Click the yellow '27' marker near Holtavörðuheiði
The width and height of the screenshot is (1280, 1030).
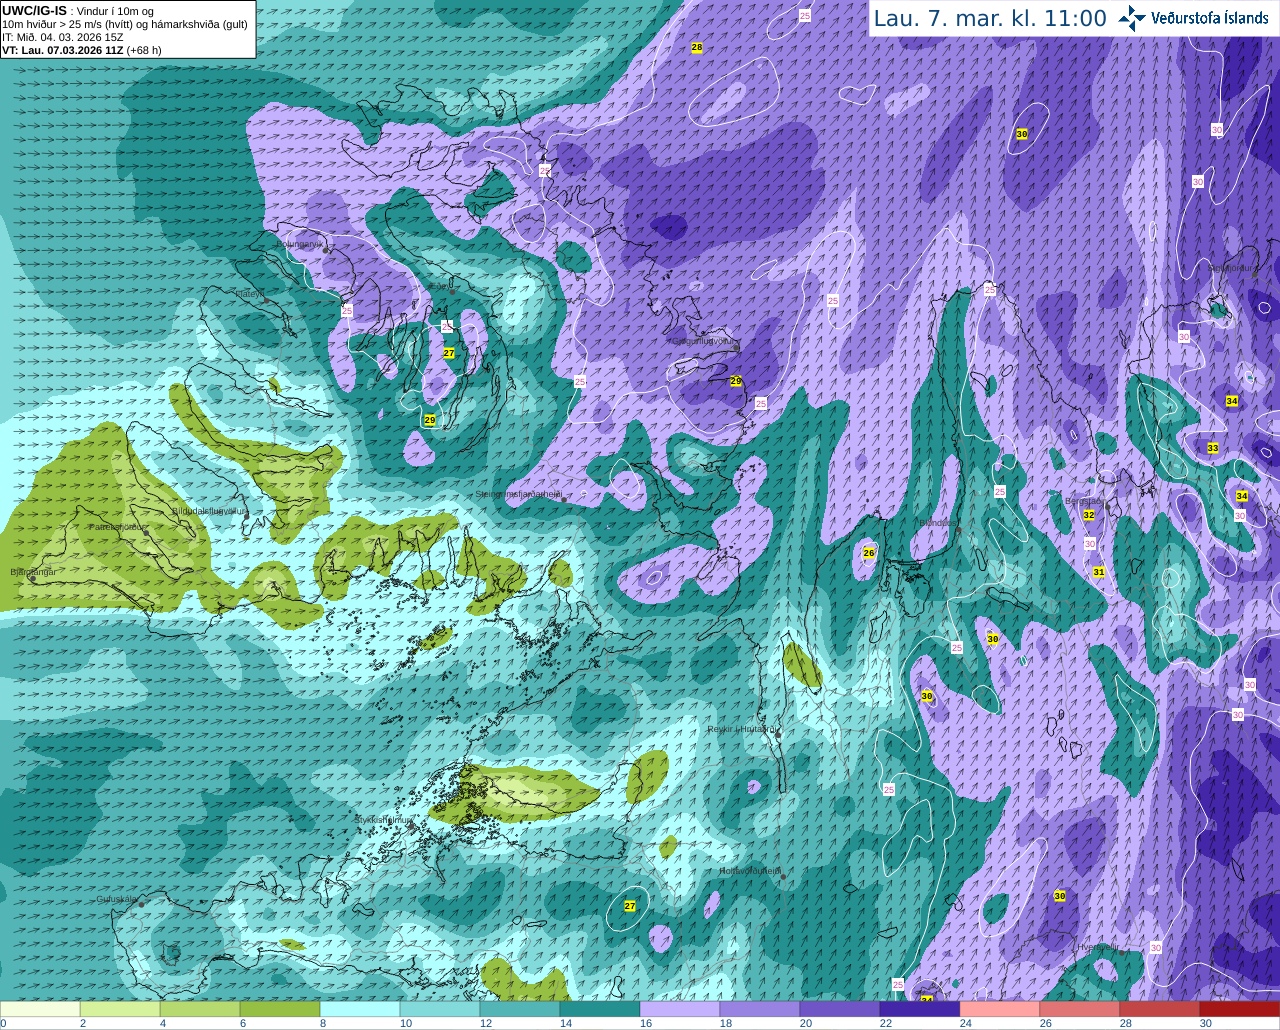tap(630, 906)
